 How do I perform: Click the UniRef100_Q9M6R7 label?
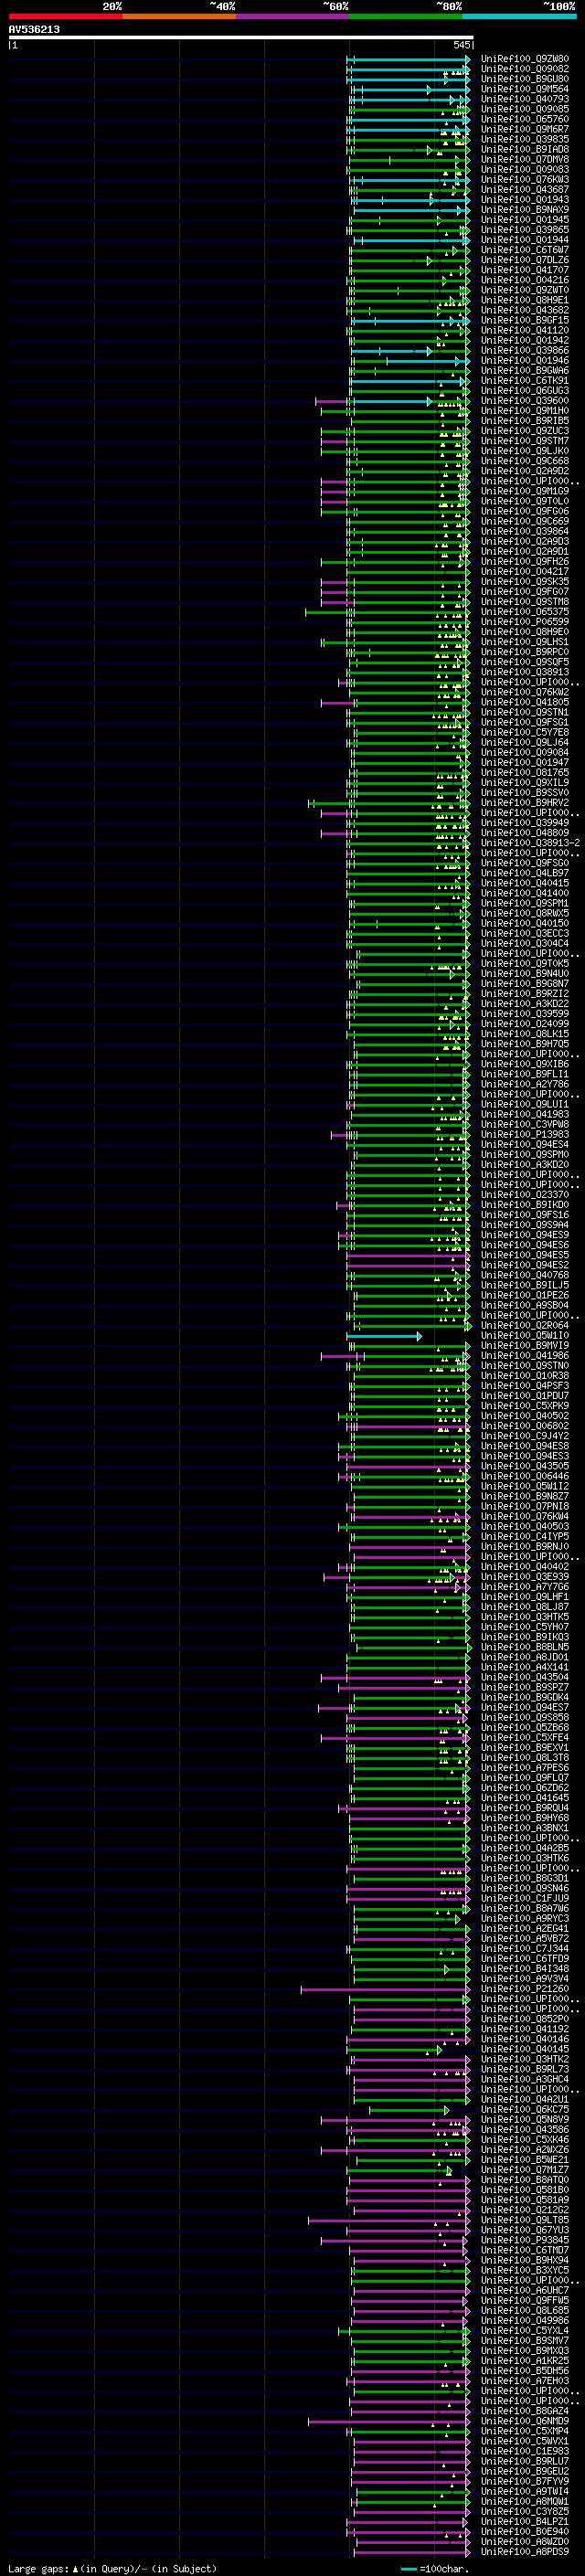[x=524, y=129]
